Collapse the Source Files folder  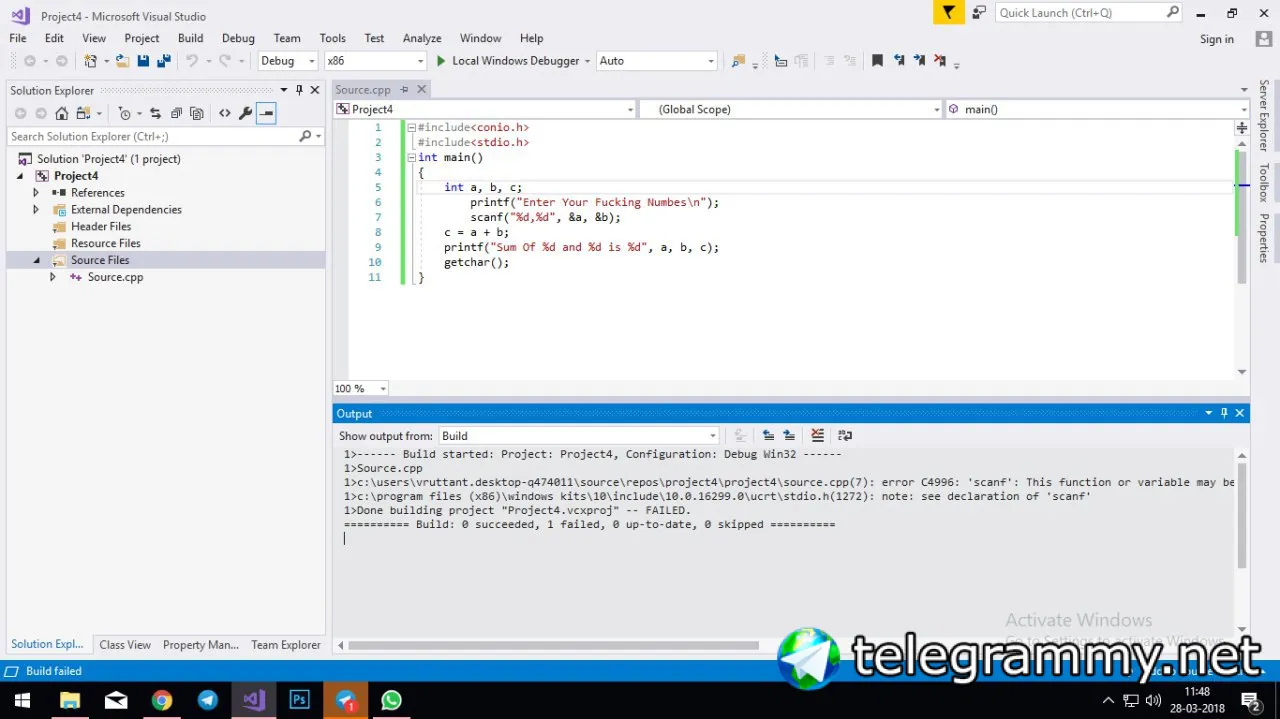pyautogui.click(x=36, y=260)
